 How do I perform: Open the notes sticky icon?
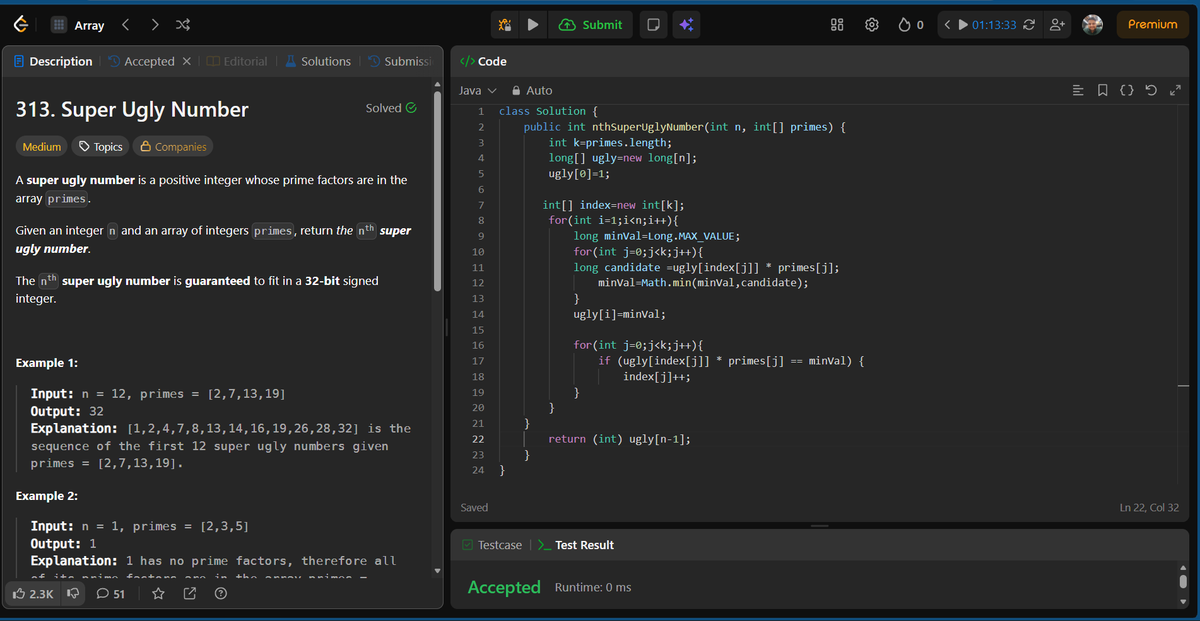click(652, 25)
